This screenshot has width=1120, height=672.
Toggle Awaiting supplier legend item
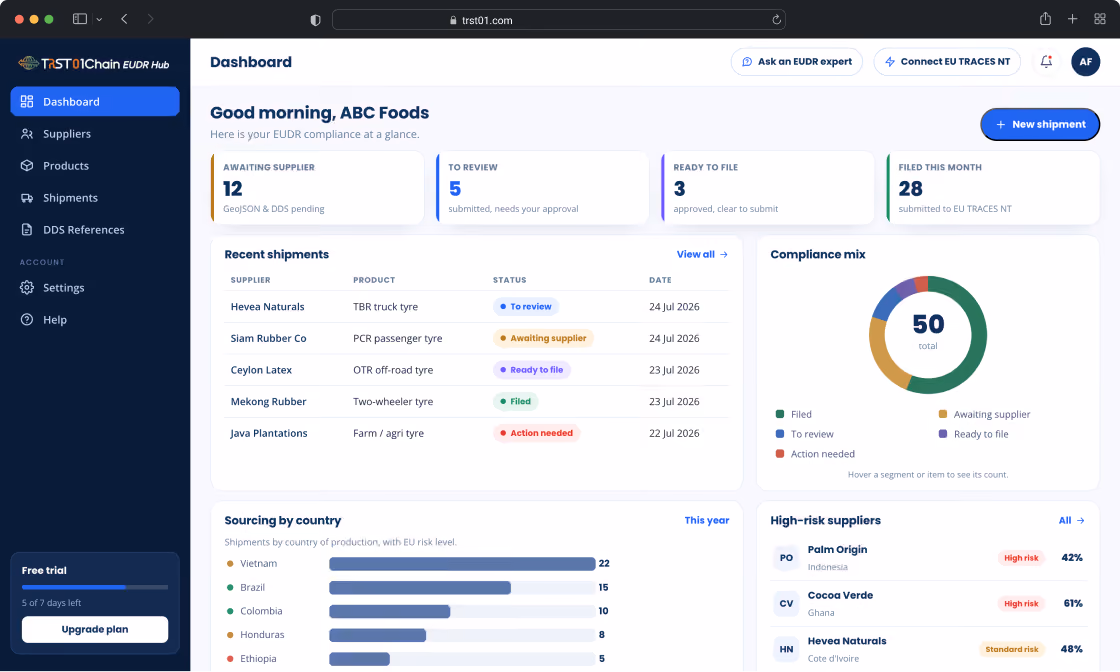point(984,414)
